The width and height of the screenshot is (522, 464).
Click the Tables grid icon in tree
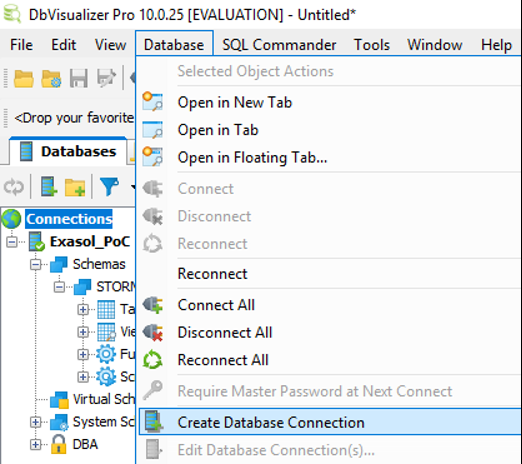click(x=106, y=310)
